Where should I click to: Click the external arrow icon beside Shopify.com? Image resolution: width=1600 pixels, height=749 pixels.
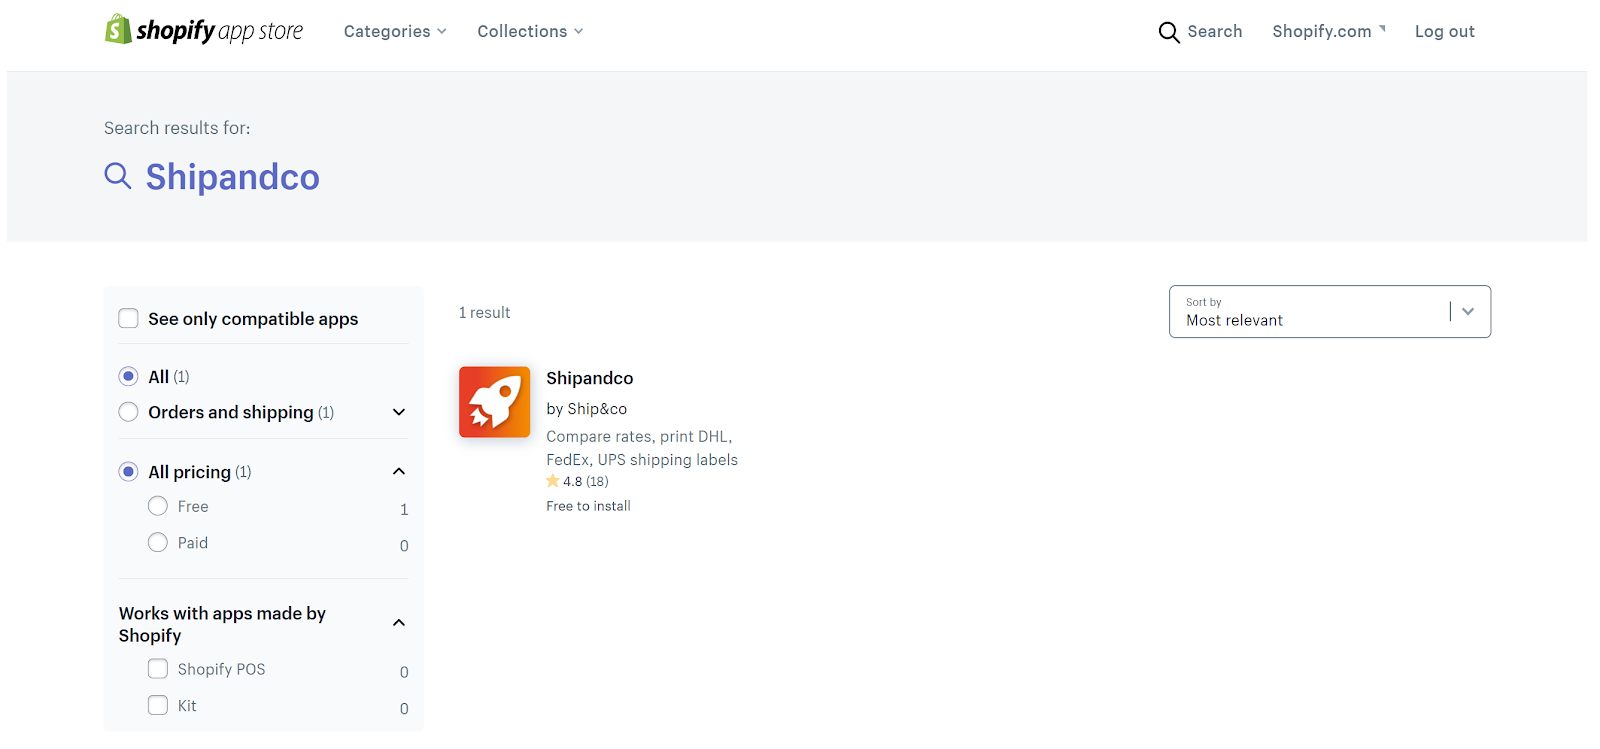pyautogui.click(x=1382, y=28)
